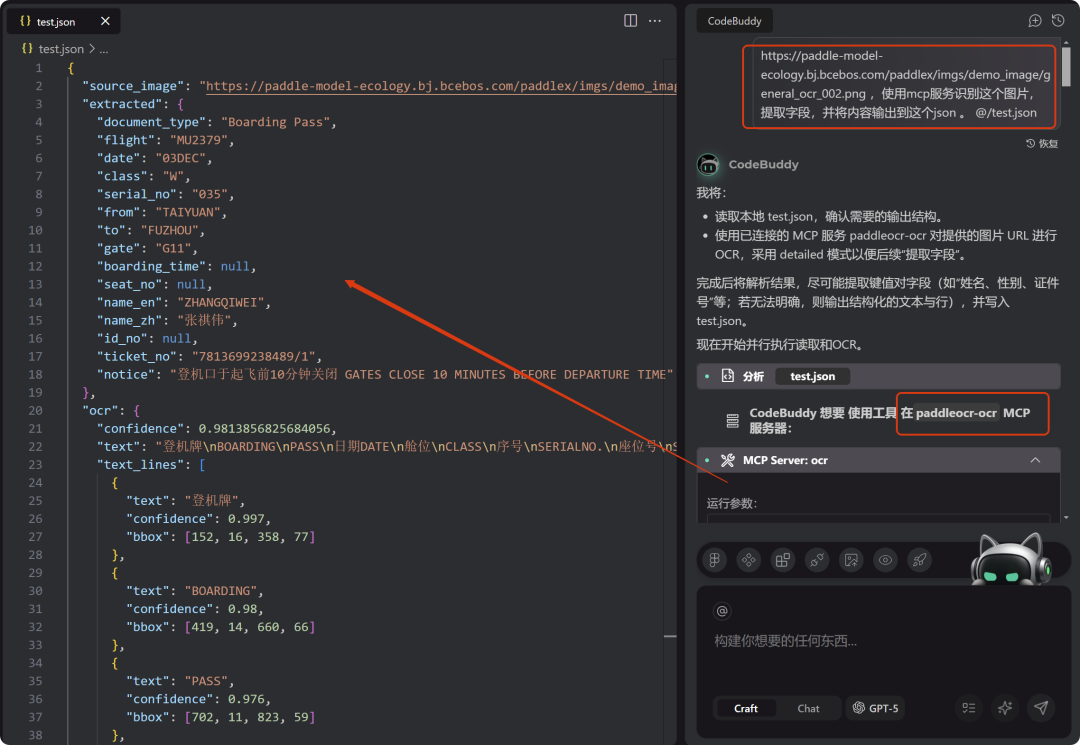Click the @/test.json mention in user message

tap(1006, 112)
